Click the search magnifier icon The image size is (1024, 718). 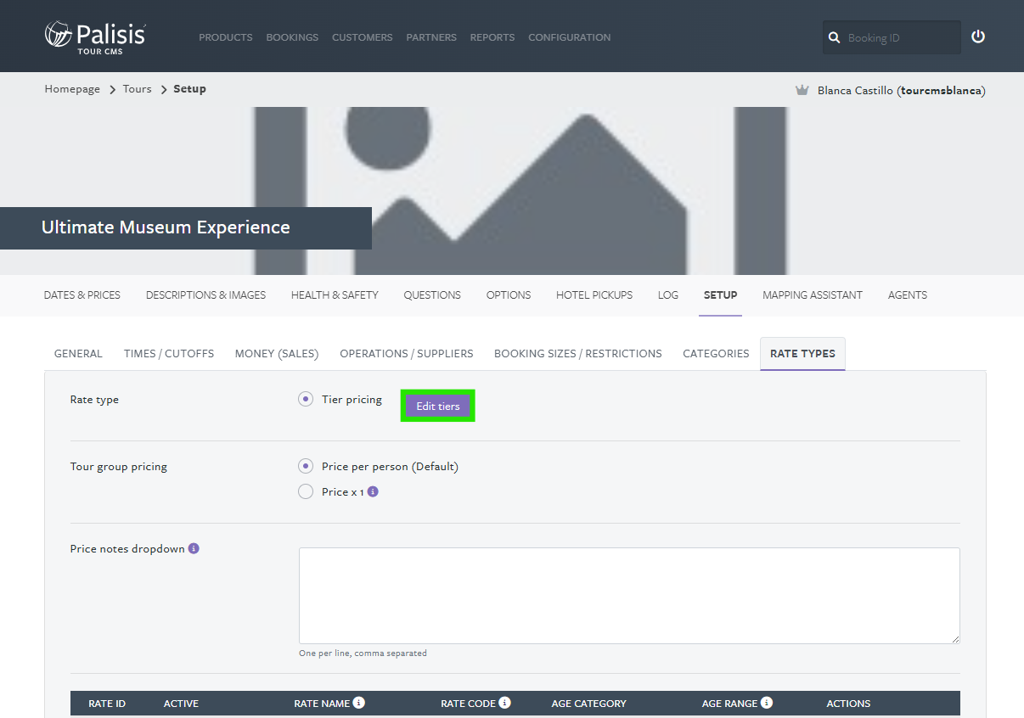pos(834,37)
